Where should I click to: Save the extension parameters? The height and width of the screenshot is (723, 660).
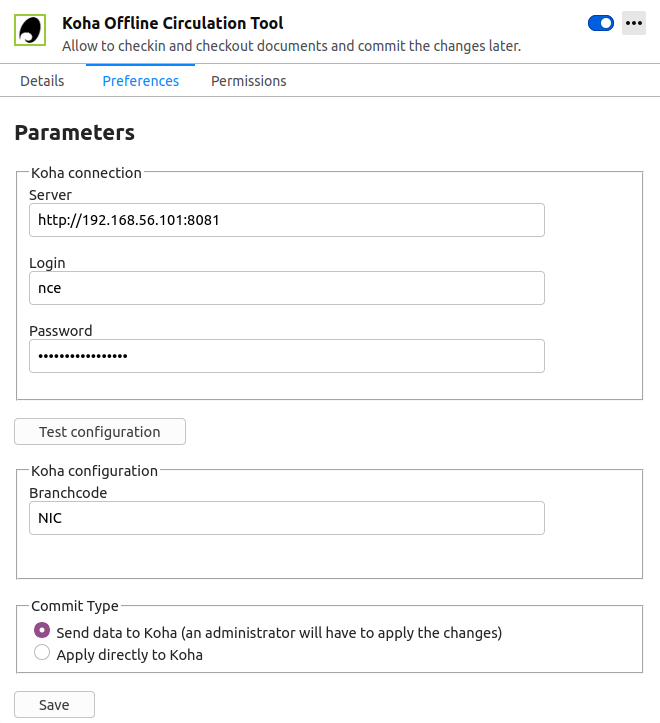(54, 705)
